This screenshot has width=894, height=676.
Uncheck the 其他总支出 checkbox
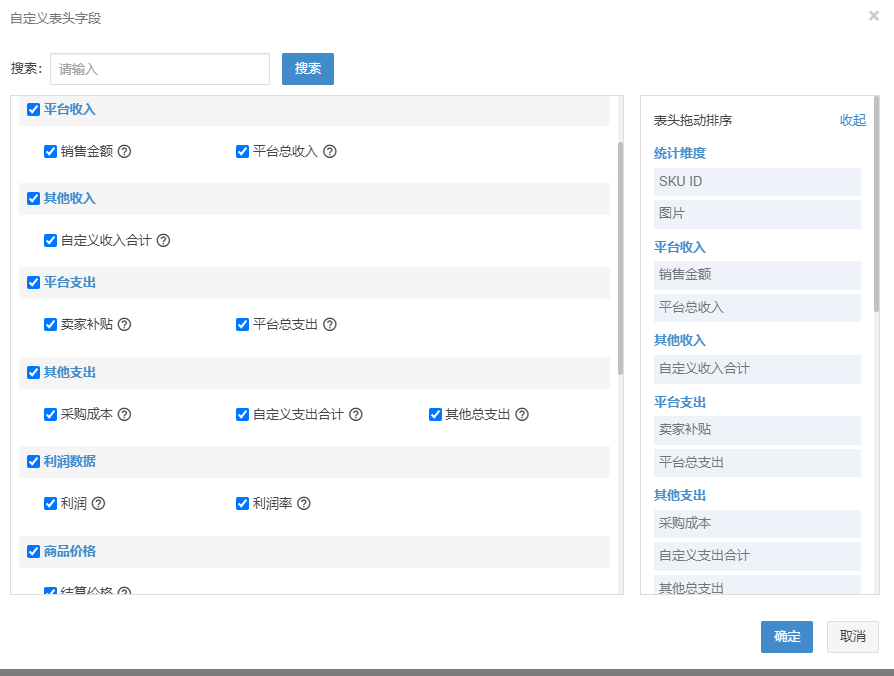[435, 414]
